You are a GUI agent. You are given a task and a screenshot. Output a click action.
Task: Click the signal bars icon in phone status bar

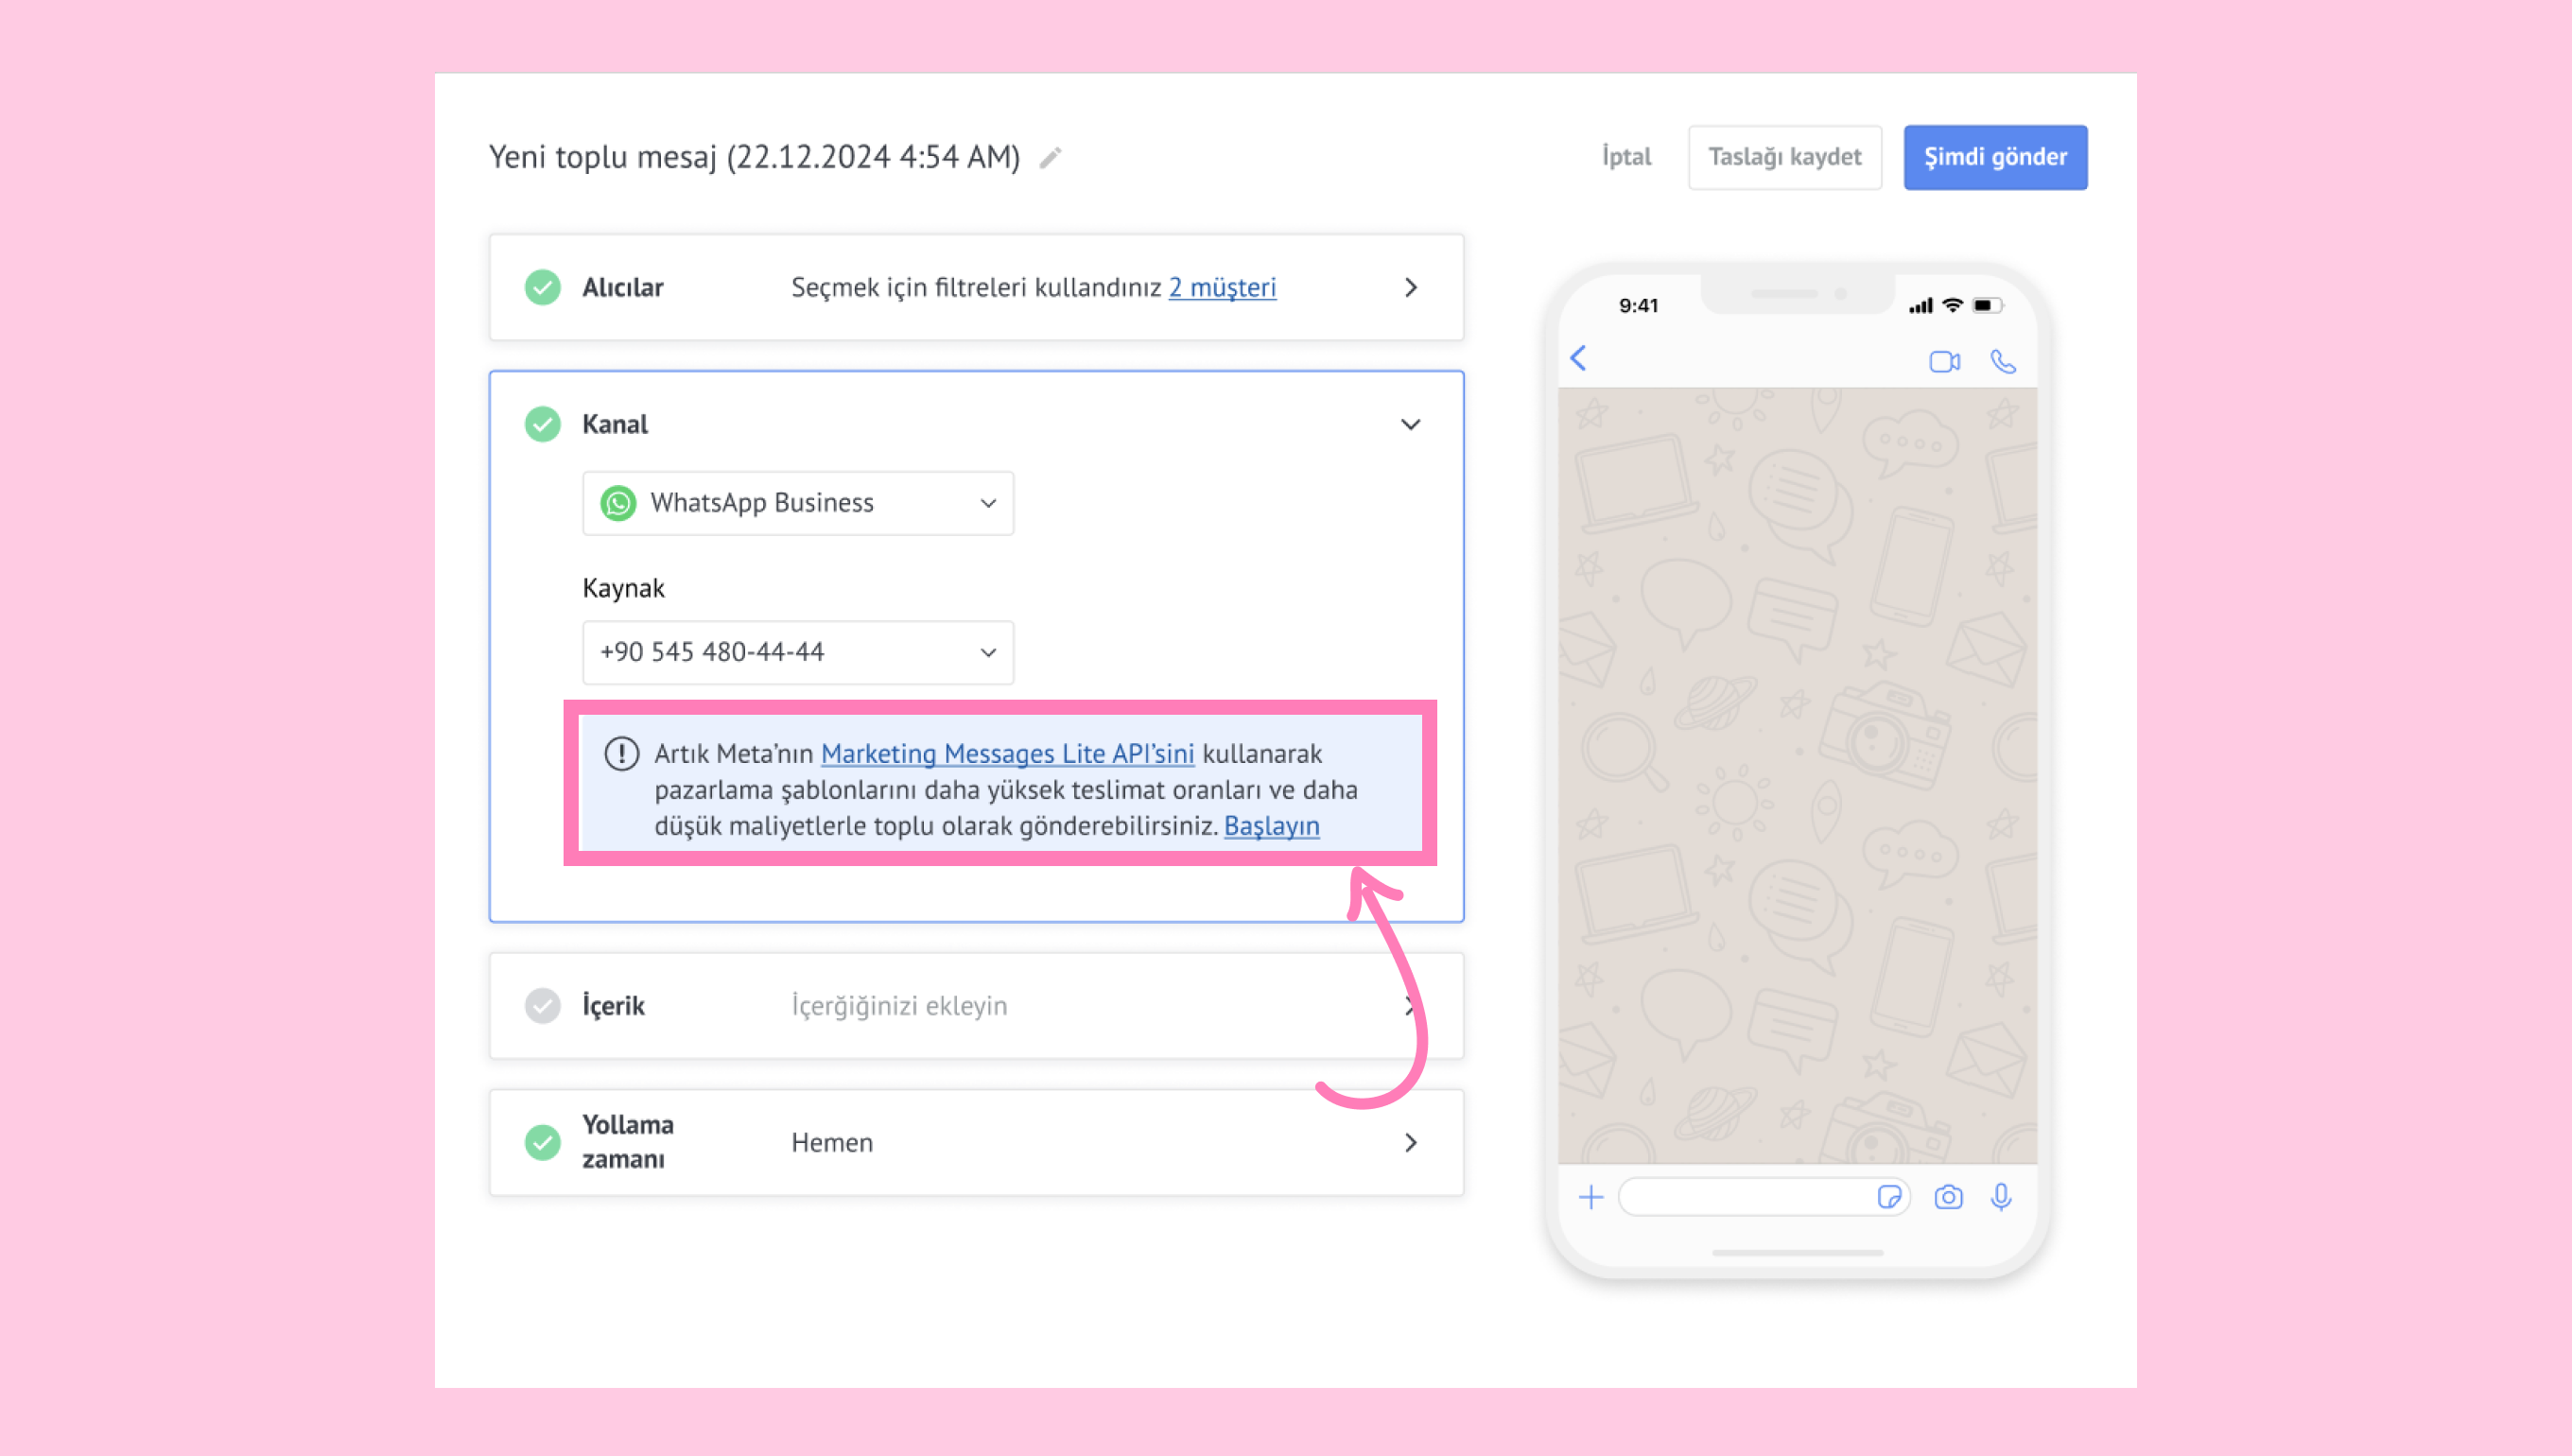tap(1921, 306)
